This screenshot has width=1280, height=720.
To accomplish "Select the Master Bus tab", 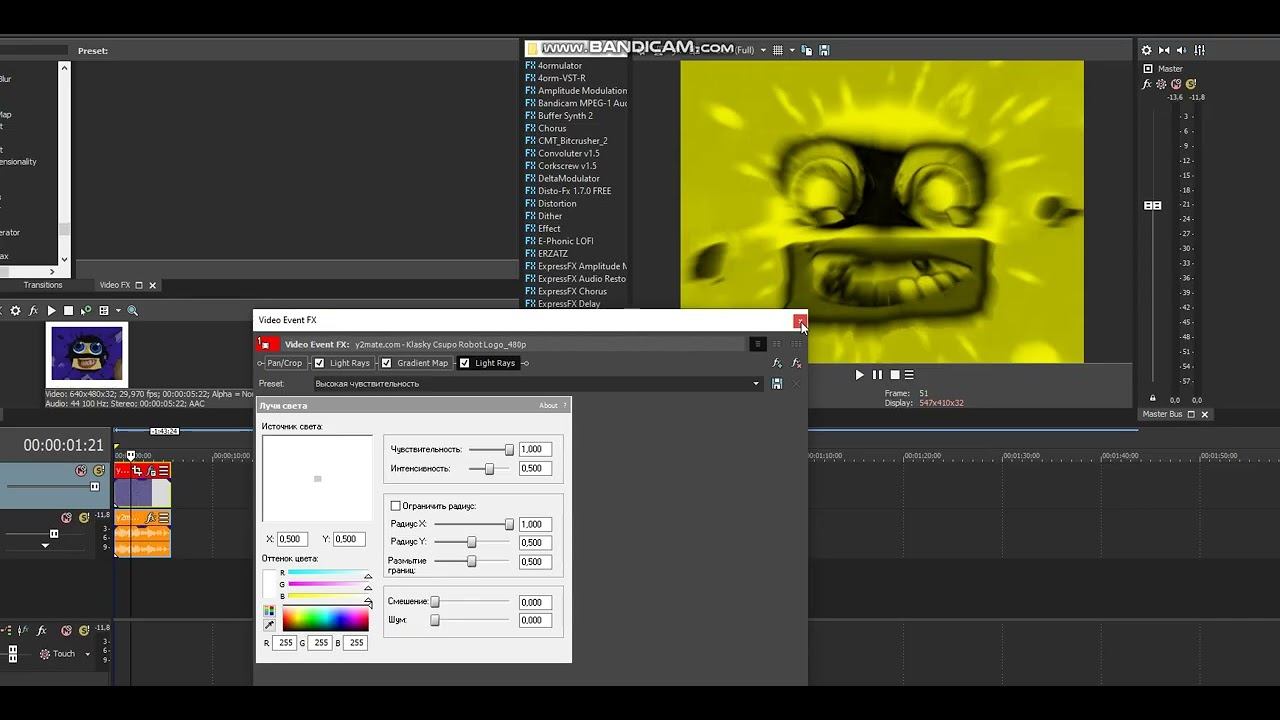I will (x=1162, y=414).
